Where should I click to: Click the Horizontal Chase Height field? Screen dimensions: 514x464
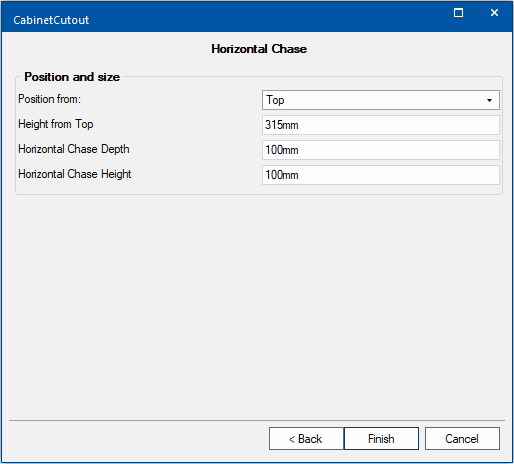click(381, 175)
